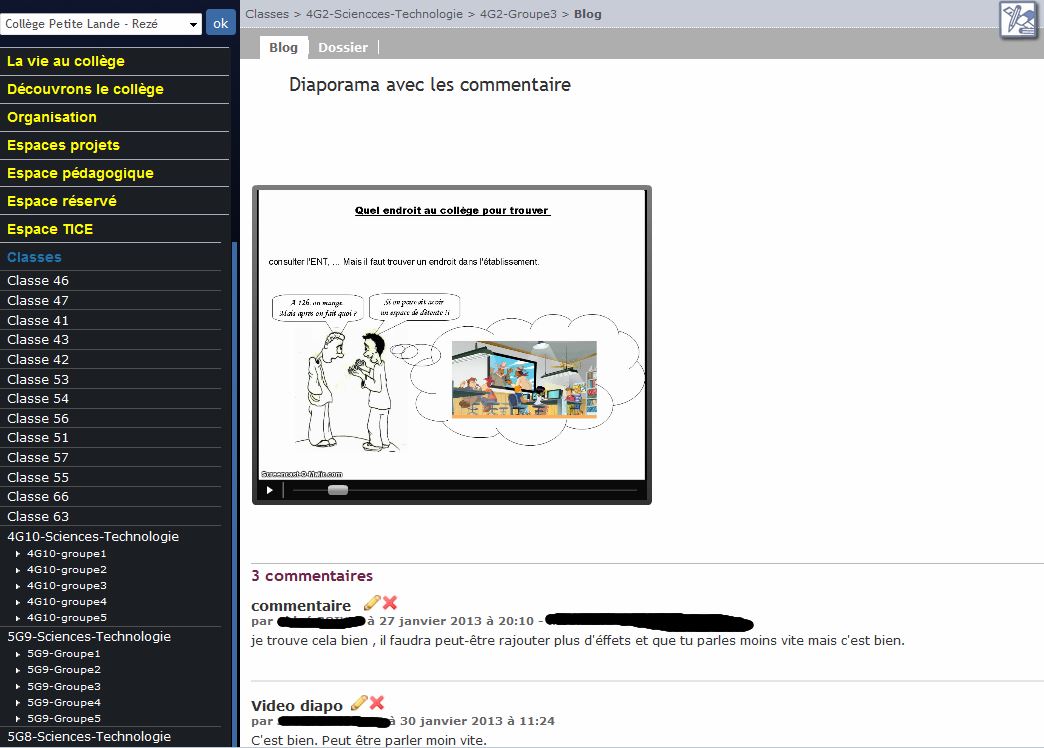1044x748 pixels.
Task: Delete 'Video diapo' comment with red X
Action: point(377,703)
